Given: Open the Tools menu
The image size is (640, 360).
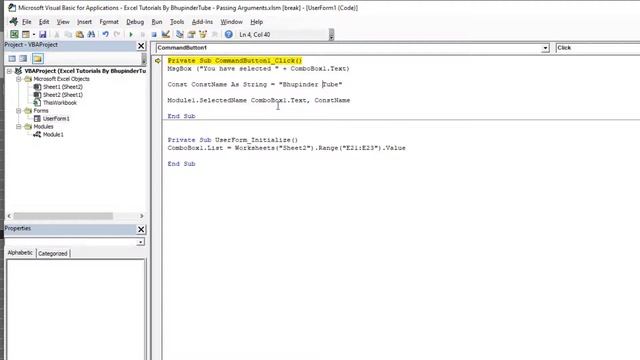Looking at the screenshot, I should (x=177, y=22).
